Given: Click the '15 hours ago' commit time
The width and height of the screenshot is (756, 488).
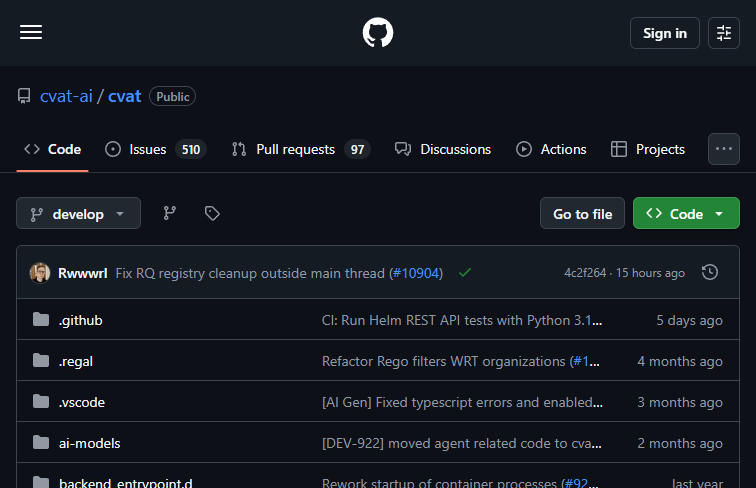Looking at the screenshot, I should pos(650,273).
